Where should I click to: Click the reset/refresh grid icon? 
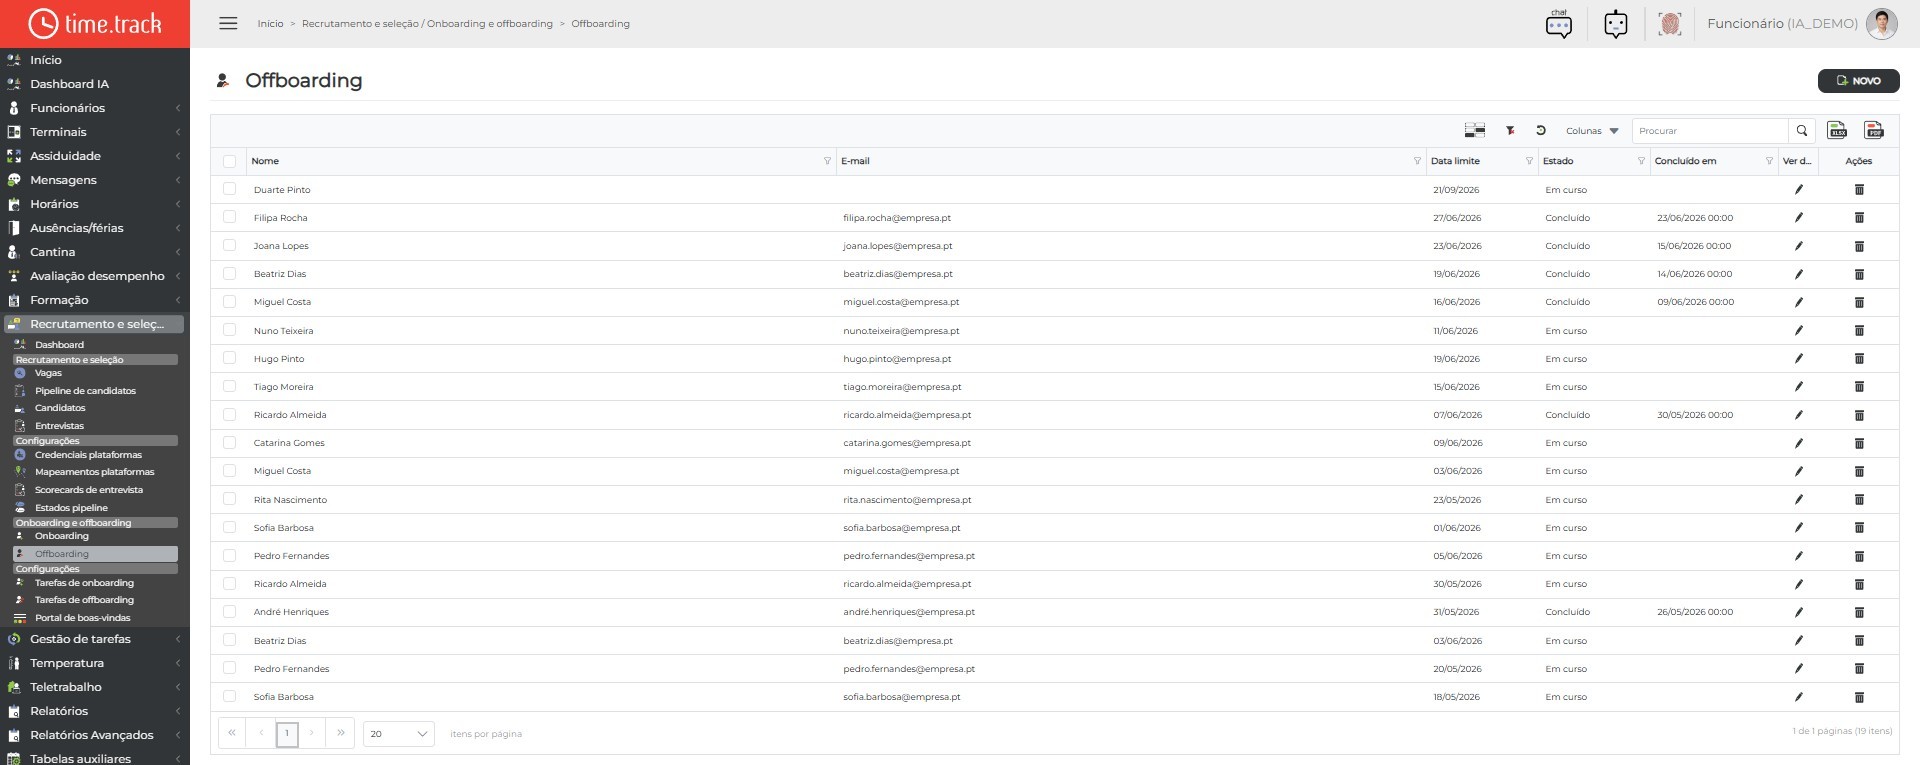[x=1541, y=130]
